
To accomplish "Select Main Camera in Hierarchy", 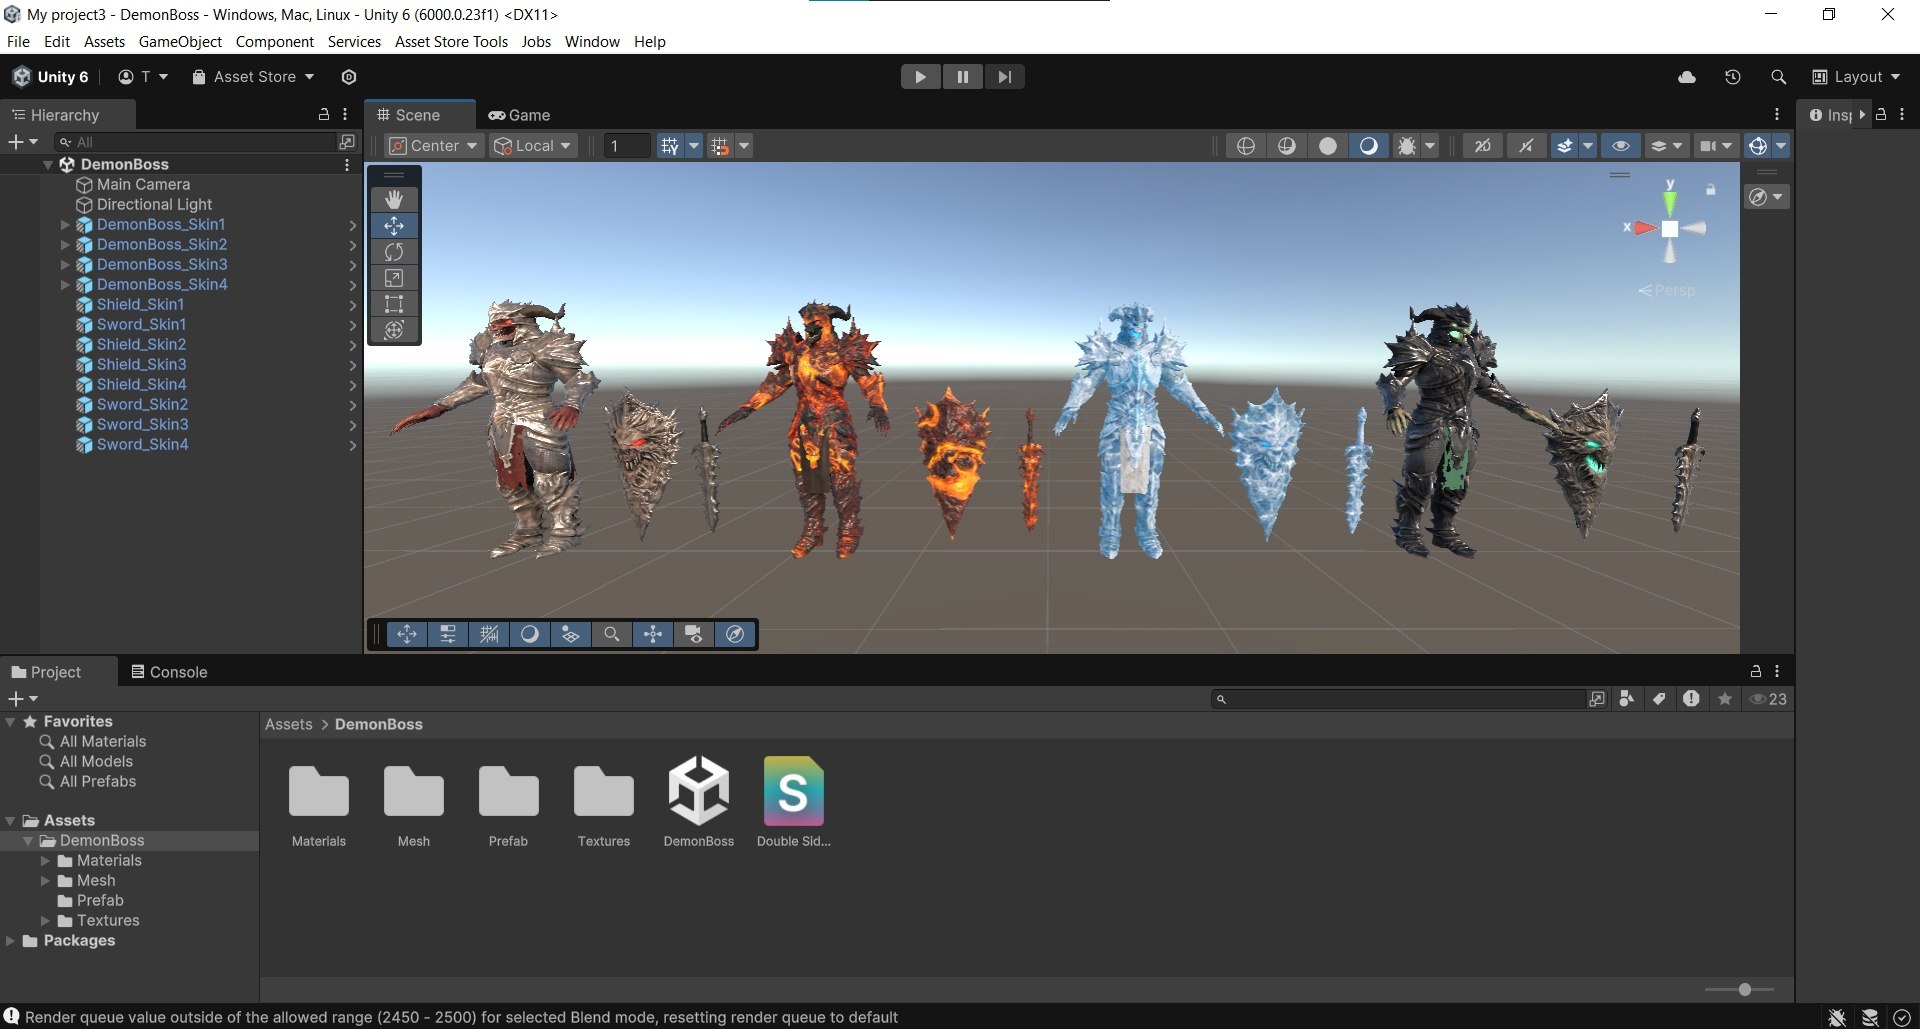I will tap(143, 185).
